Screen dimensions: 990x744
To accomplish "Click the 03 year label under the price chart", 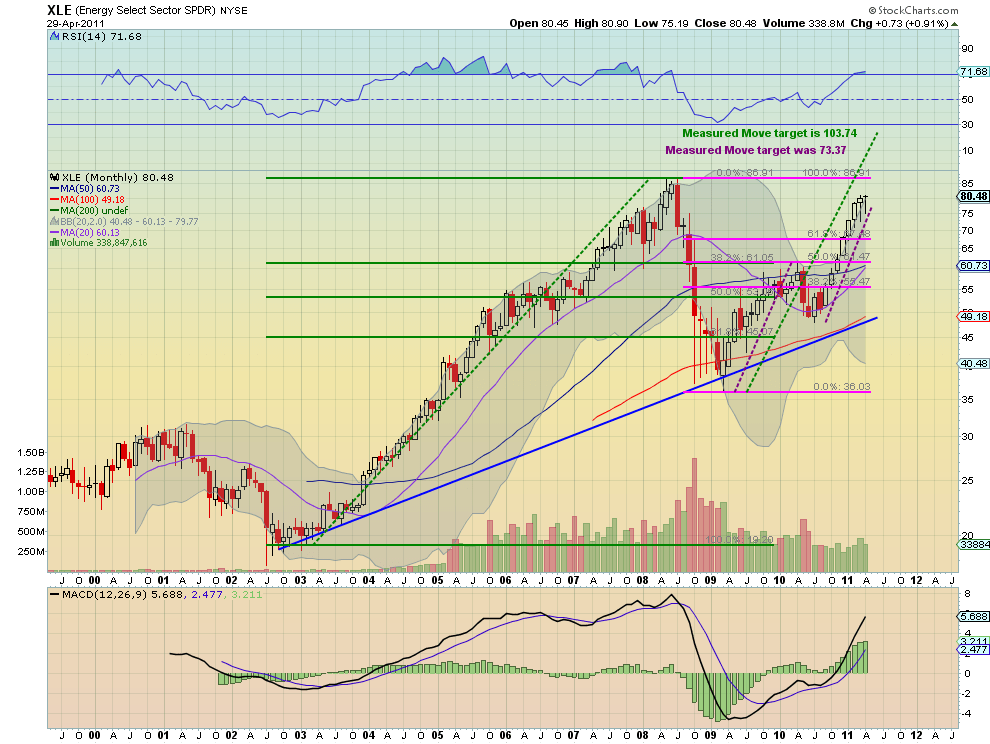I will click(x=301, y=580).
